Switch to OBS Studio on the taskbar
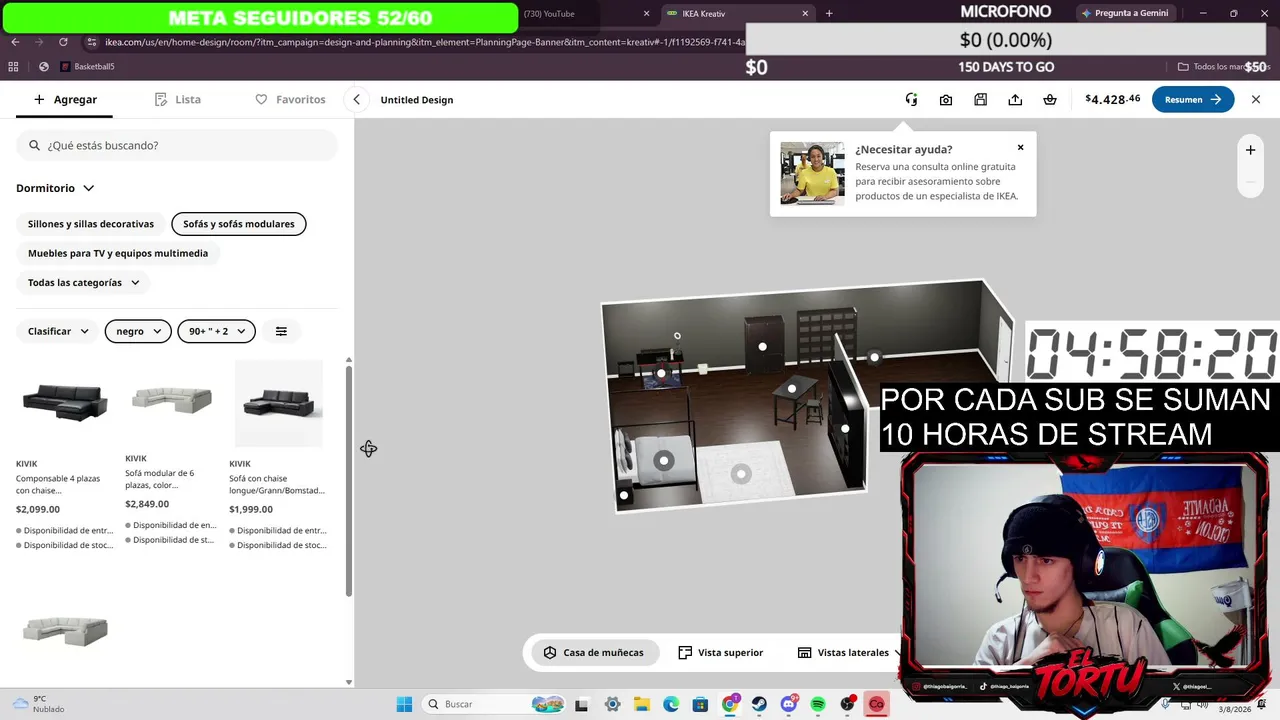The width and height of the screenshot is (1280, 720). 848,704
